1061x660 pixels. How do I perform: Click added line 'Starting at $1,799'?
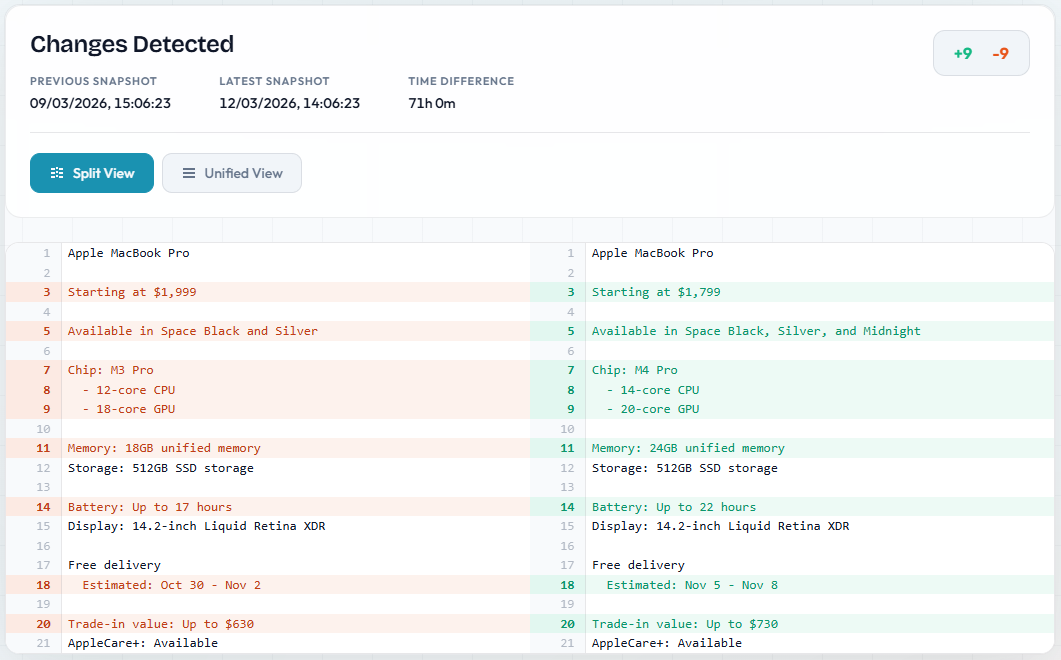click(x=656, y=292)
